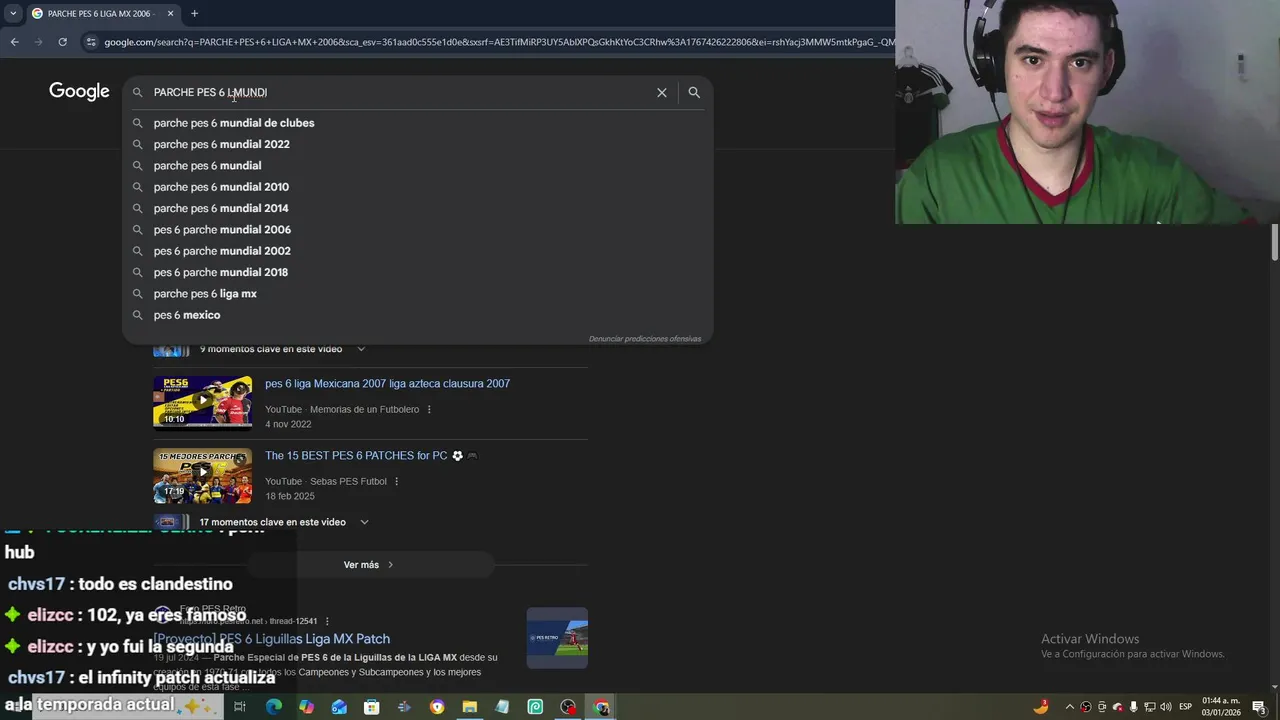The width and height of the screenshot is (1280, 720).
Task: Click the 'Ver más' button
Action: click(369, 565)
